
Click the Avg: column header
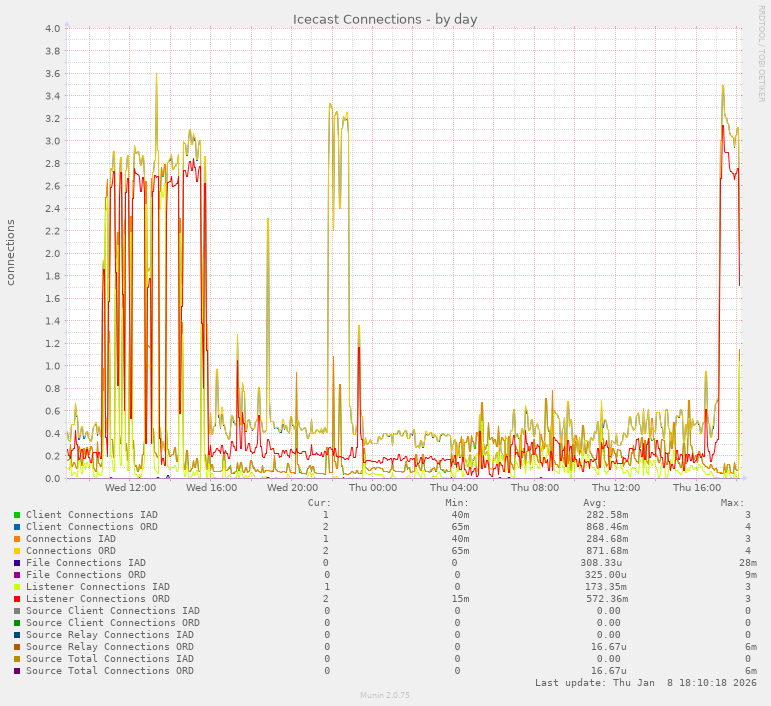coord(595,503)
